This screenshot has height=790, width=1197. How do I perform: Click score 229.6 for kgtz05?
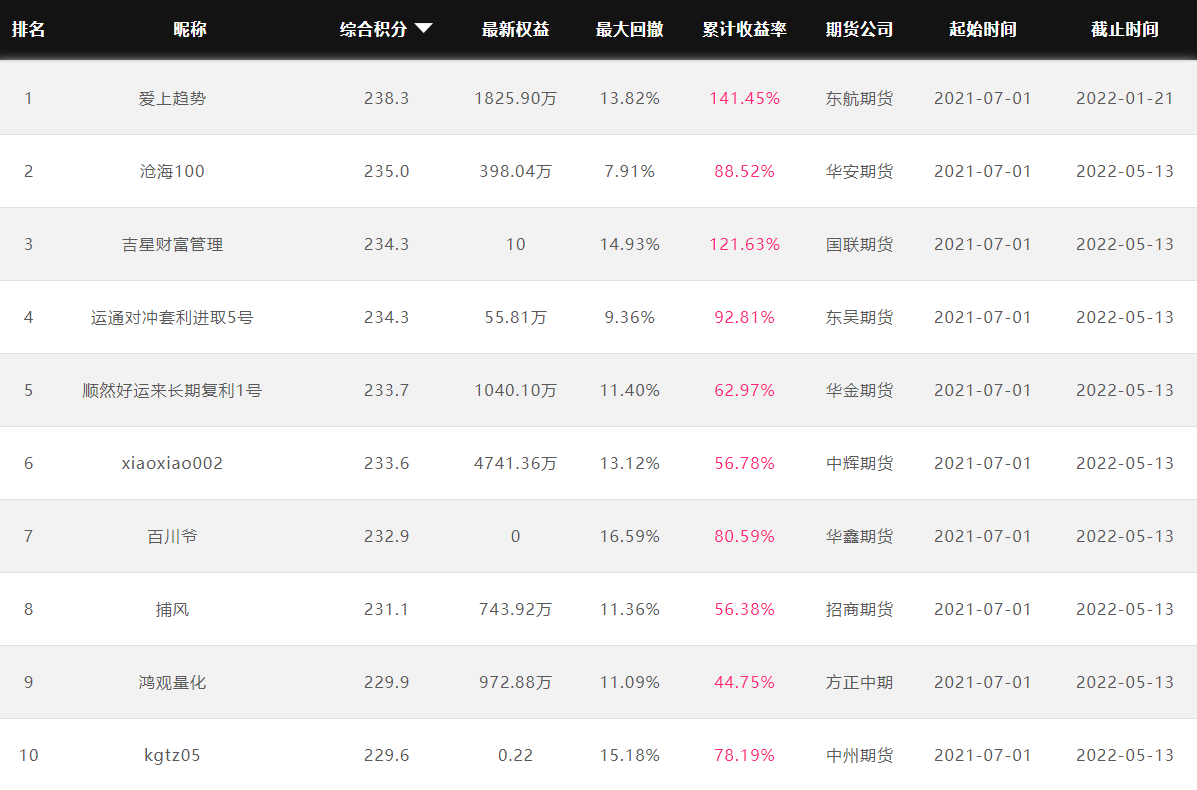[x=386, y=756]
